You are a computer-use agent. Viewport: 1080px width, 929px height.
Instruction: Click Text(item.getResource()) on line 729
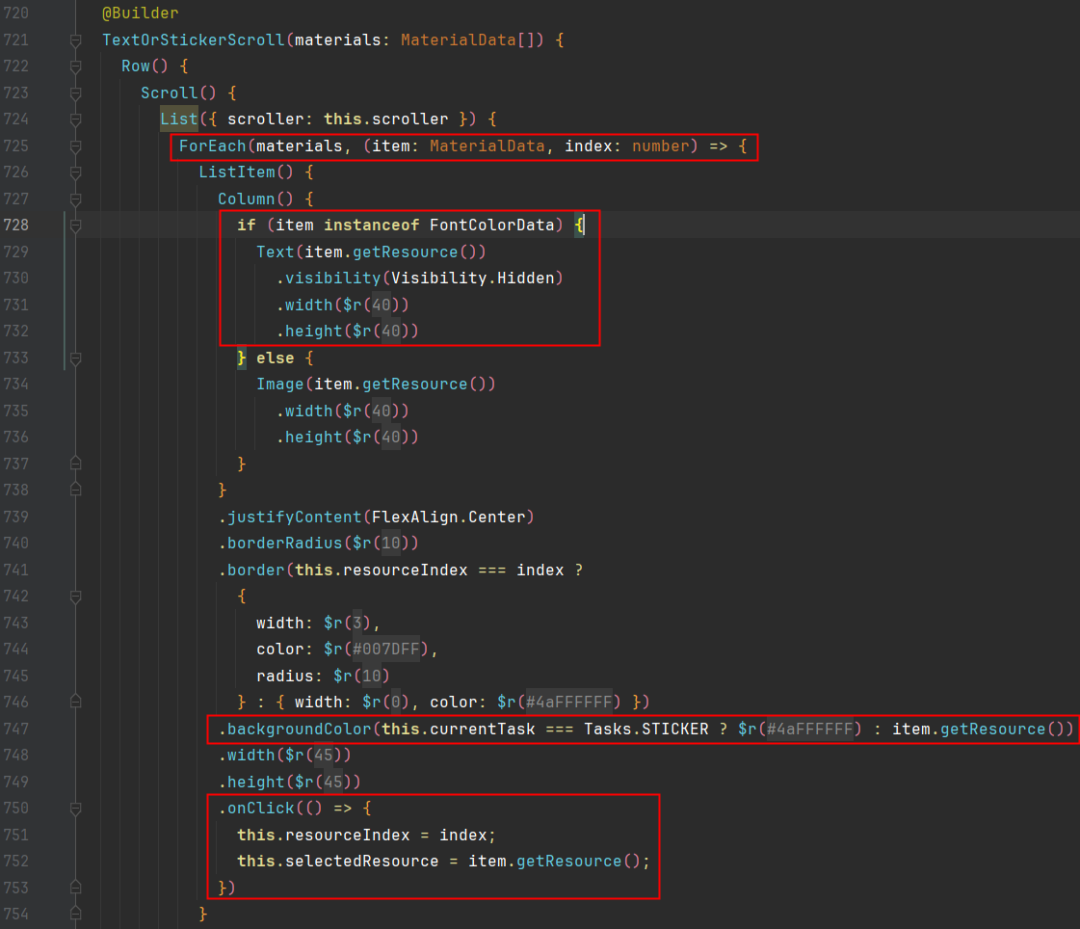point(371,252)
